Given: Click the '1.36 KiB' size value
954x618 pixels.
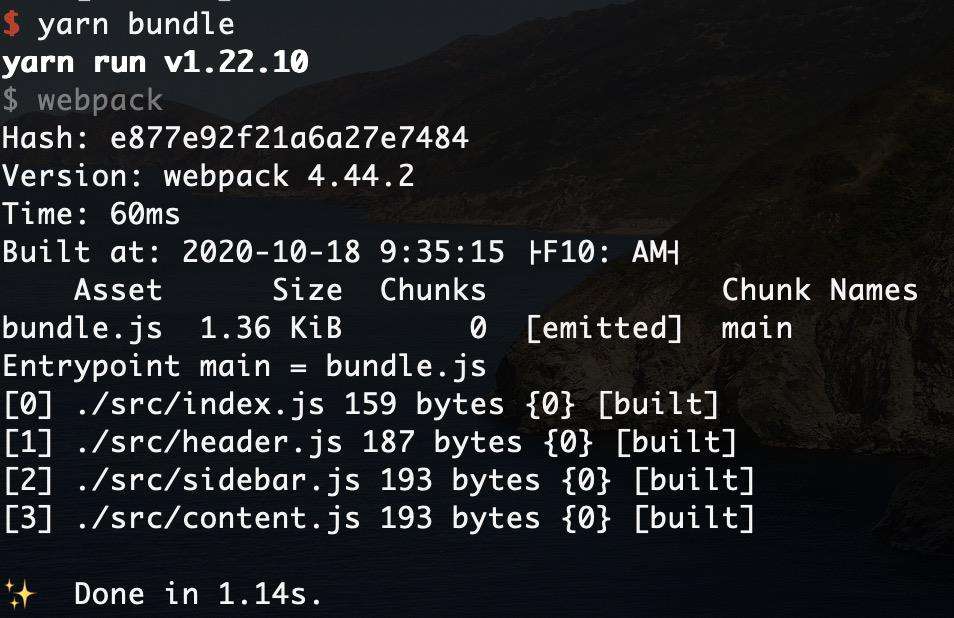Looking at the screenshot, I should point(271,328).
